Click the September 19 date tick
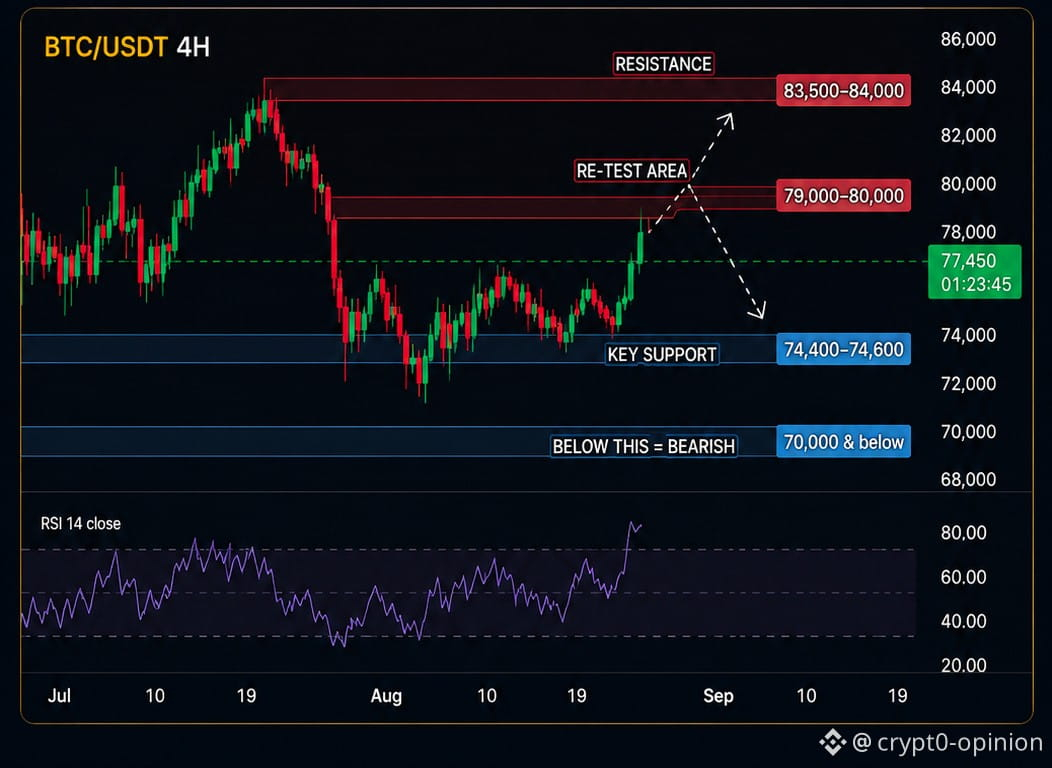 (897, 696)
